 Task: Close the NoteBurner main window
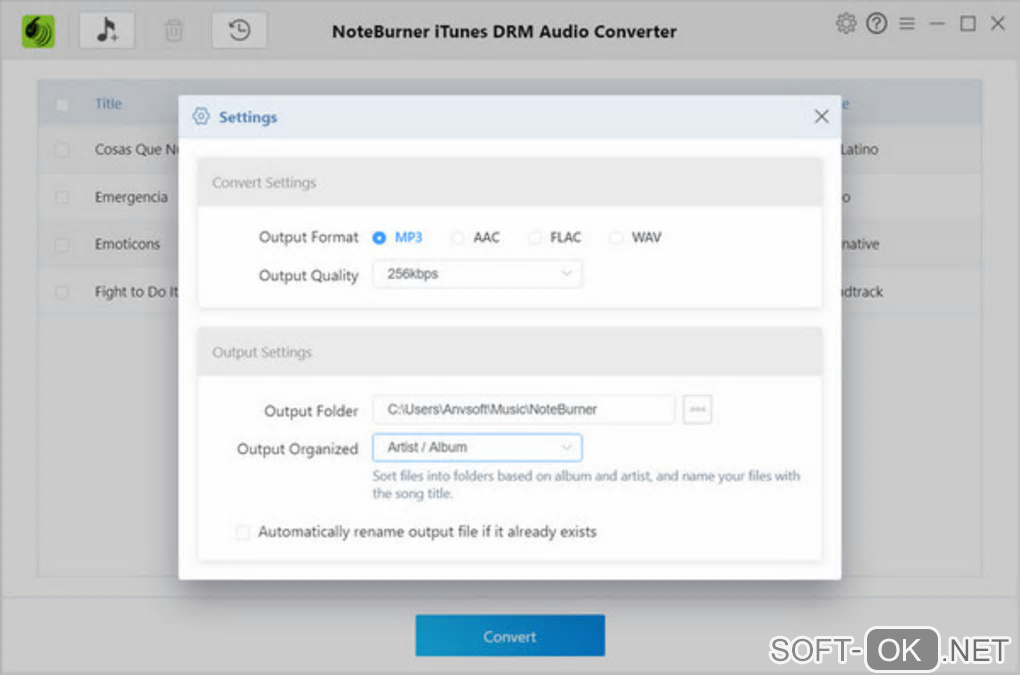pos(998,24)
